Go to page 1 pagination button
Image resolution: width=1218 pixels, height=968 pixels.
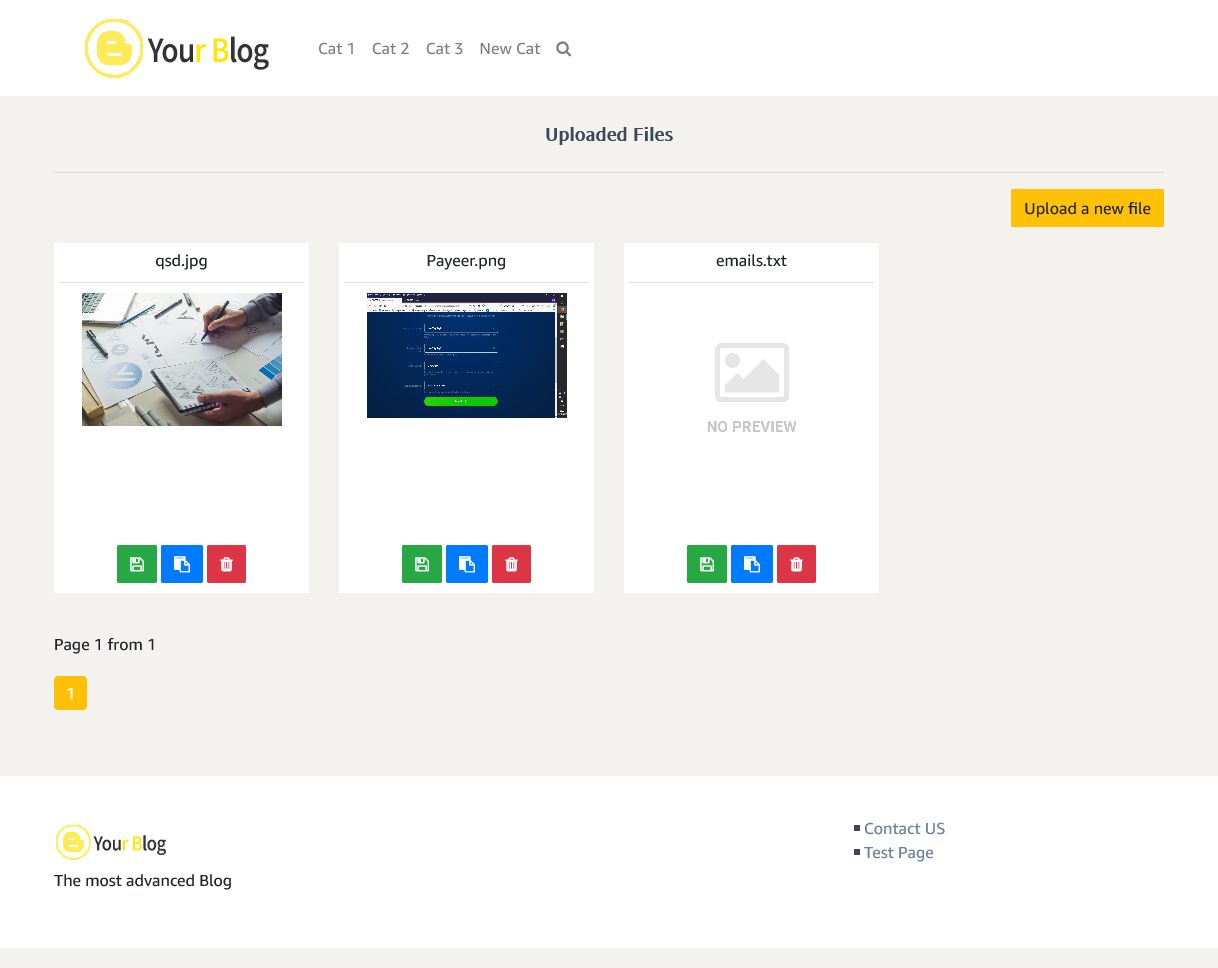pyautogui.click(x=70, y=693)
